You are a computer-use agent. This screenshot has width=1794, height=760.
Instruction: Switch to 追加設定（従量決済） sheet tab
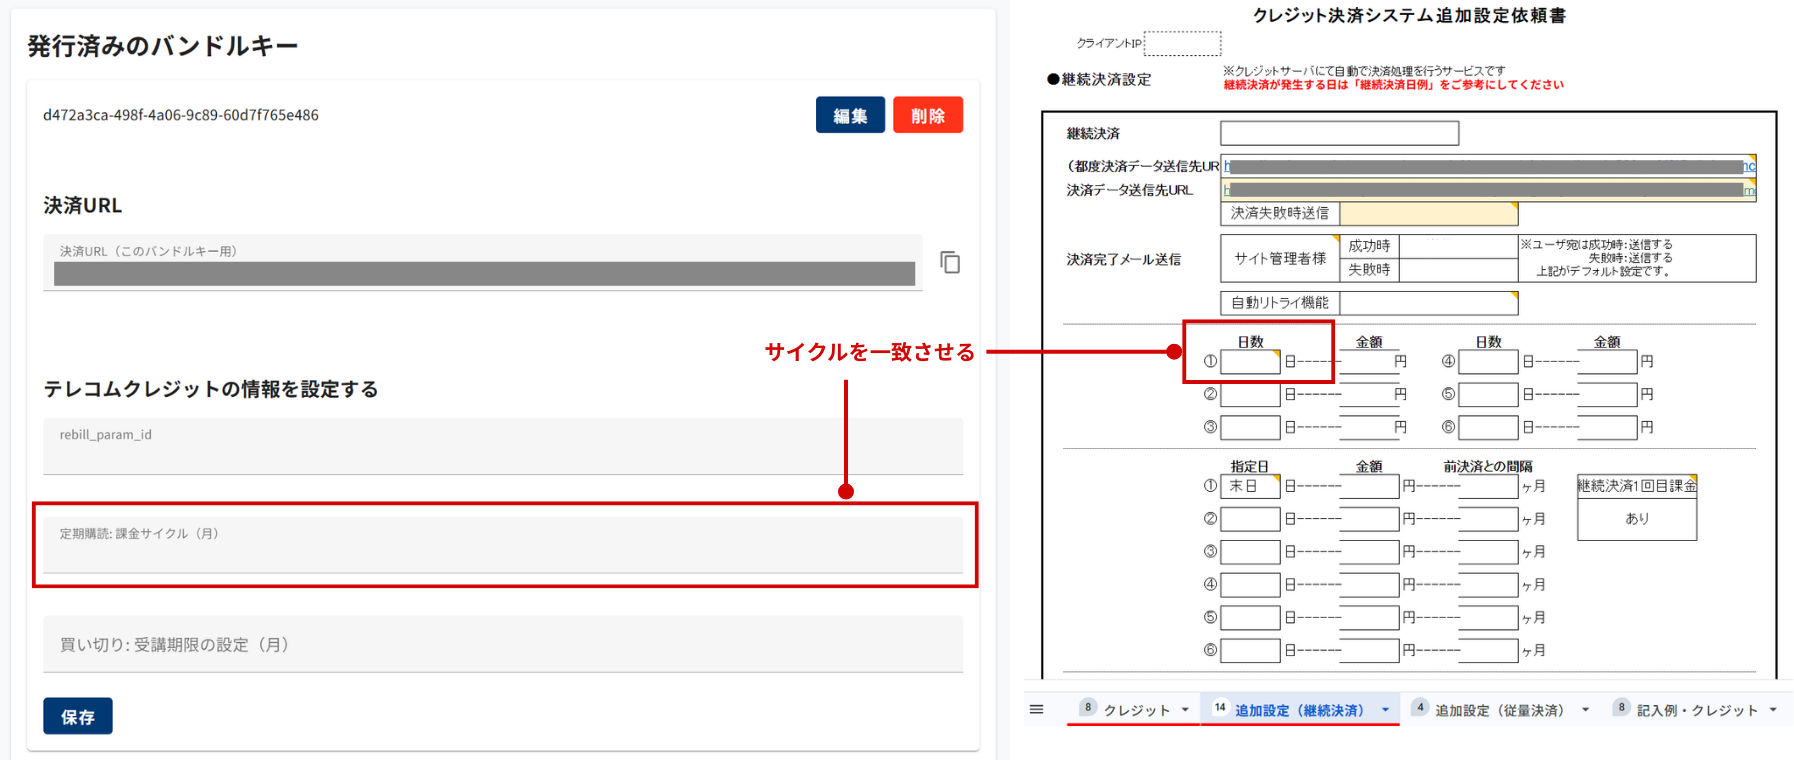pyautogui.click(x=1498, y=710)
